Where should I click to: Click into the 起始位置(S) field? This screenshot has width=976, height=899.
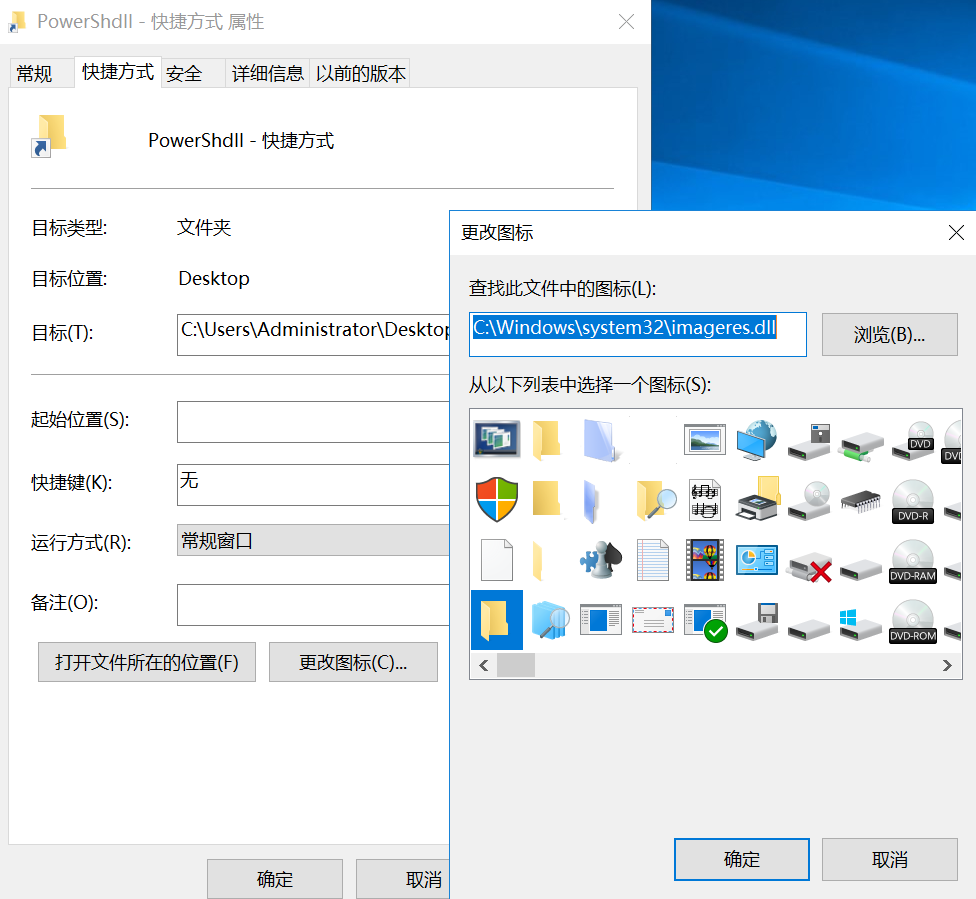coord(313,421)
